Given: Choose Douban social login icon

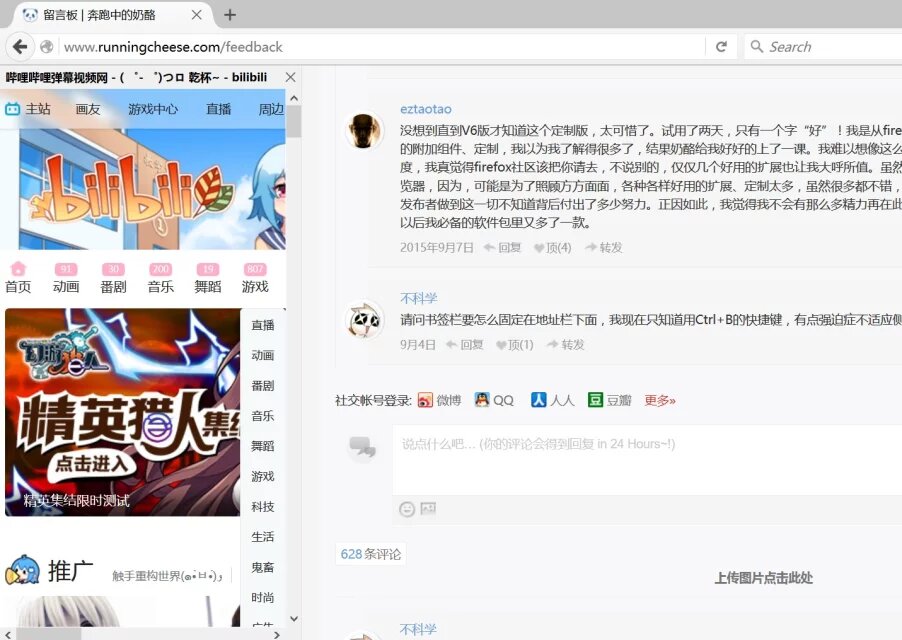Looking at the screenshot, I should 596,400.
